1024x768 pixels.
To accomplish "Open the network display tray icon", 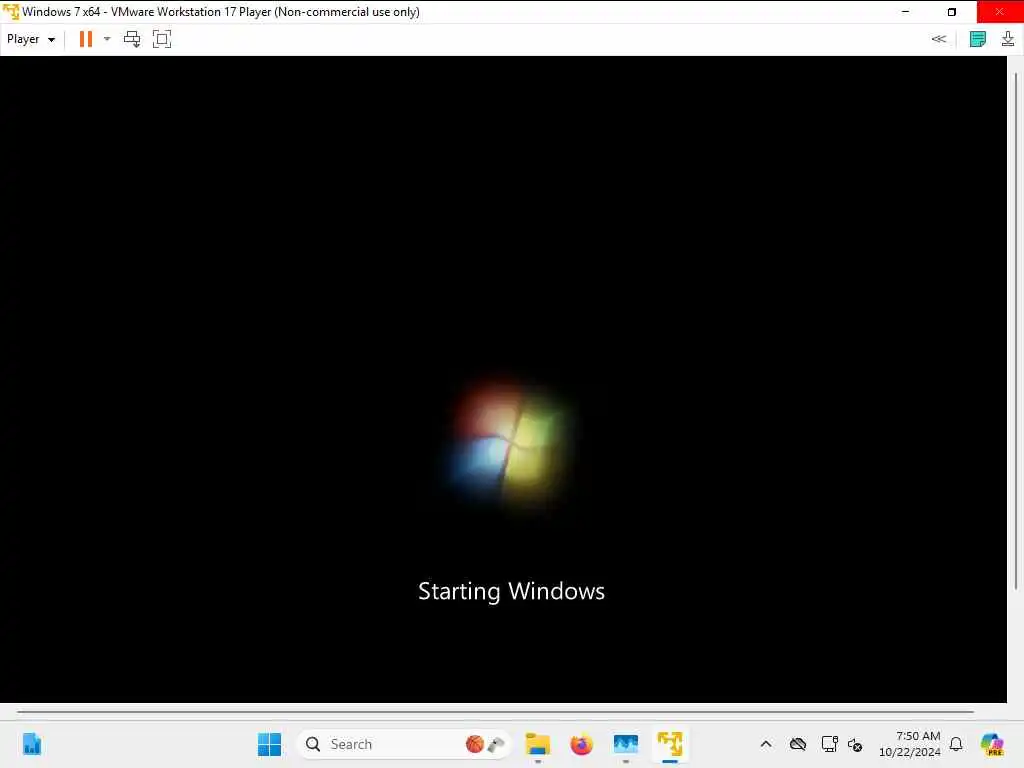I will click(x=829, y=744).
